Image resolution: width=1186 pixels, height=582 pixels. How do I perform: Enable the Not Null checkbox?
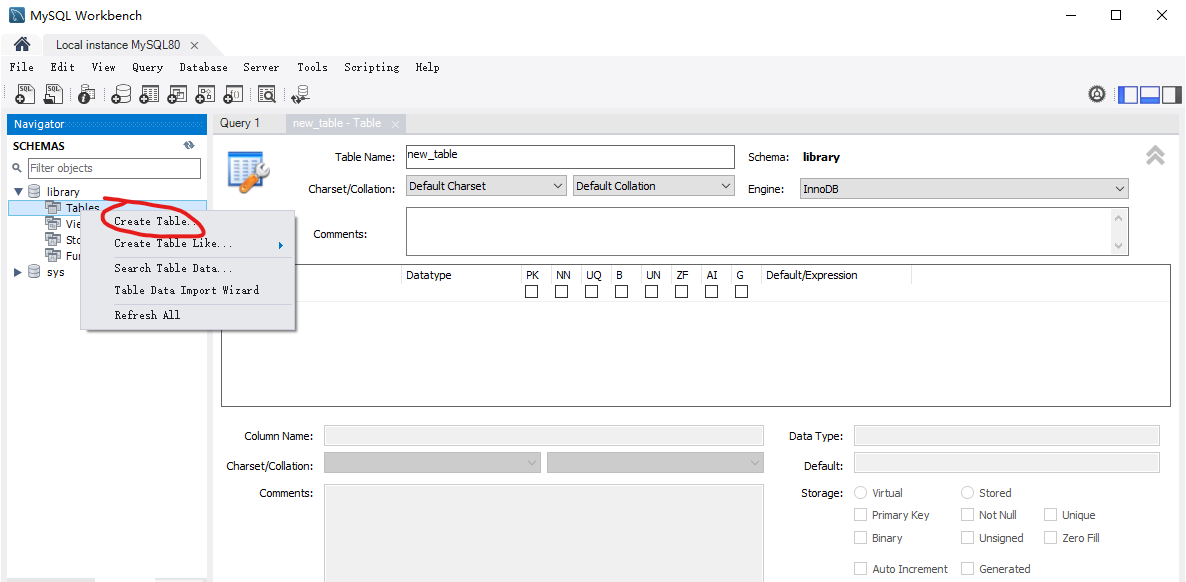[967, 515]
